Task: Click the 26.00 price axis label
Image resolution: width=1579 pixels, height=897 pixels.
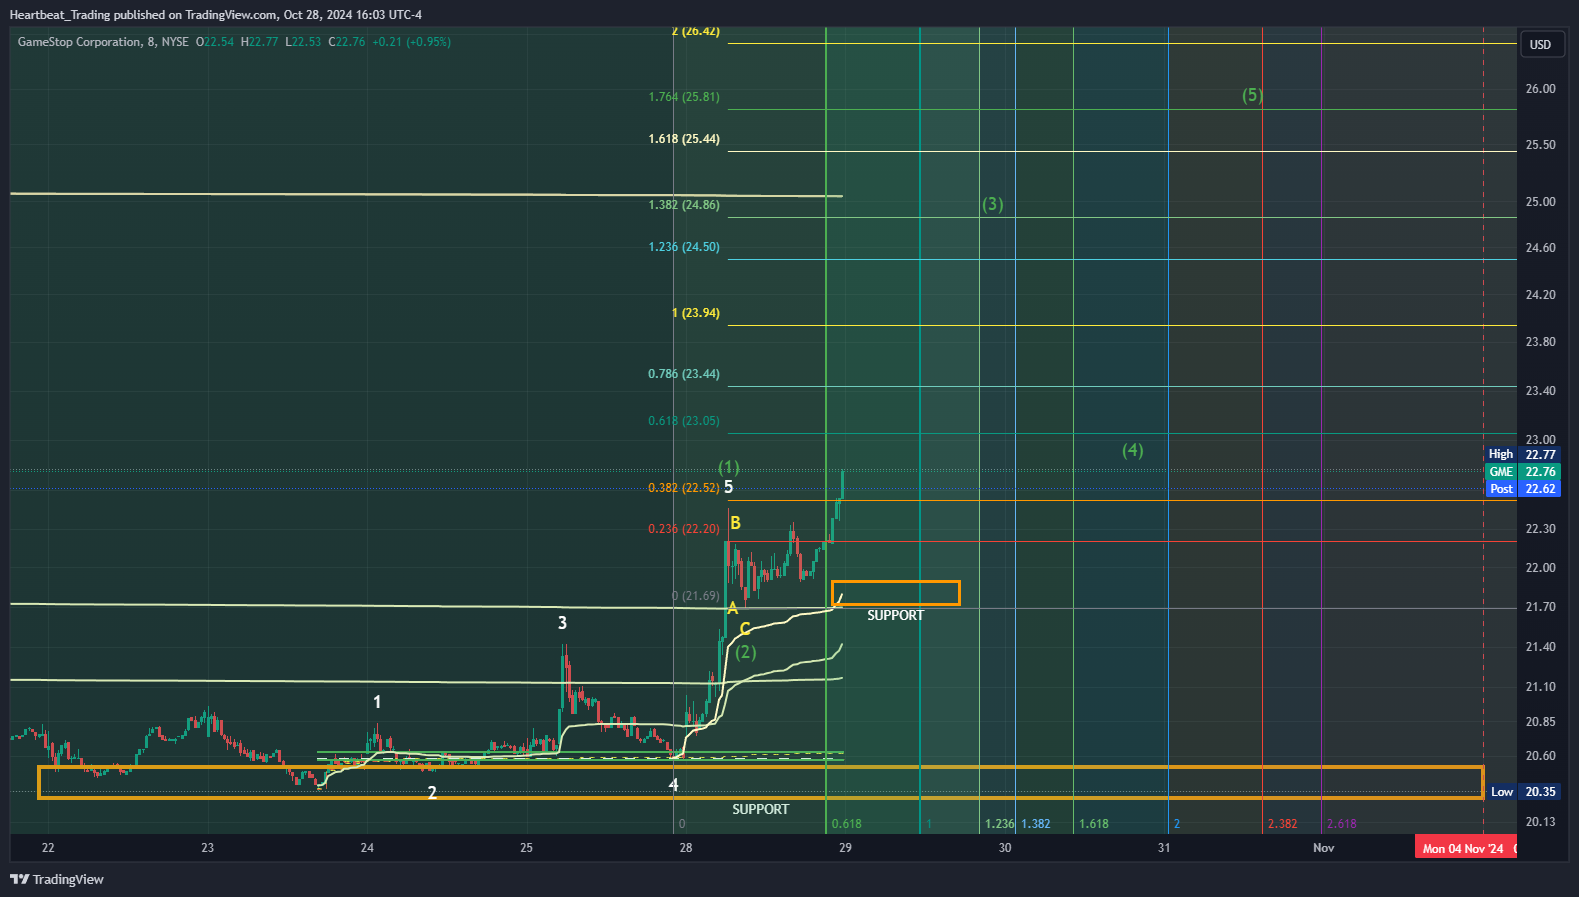Action: coord(1540,89)
